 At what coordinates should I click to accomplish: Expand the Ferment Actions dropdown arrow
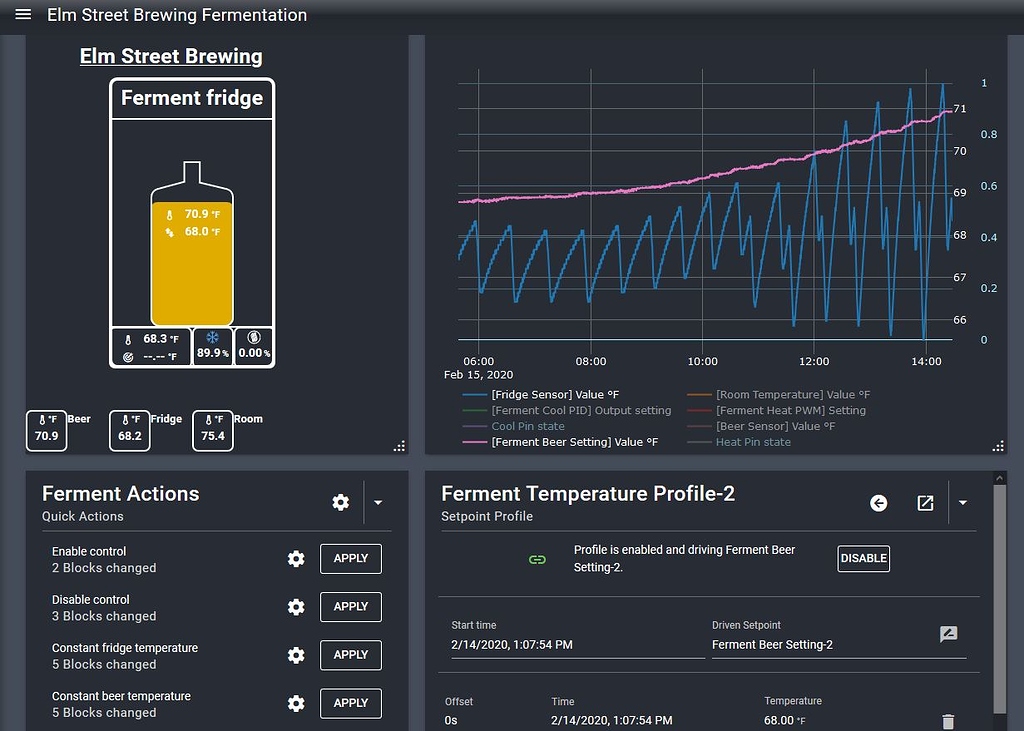click(378, 502)
